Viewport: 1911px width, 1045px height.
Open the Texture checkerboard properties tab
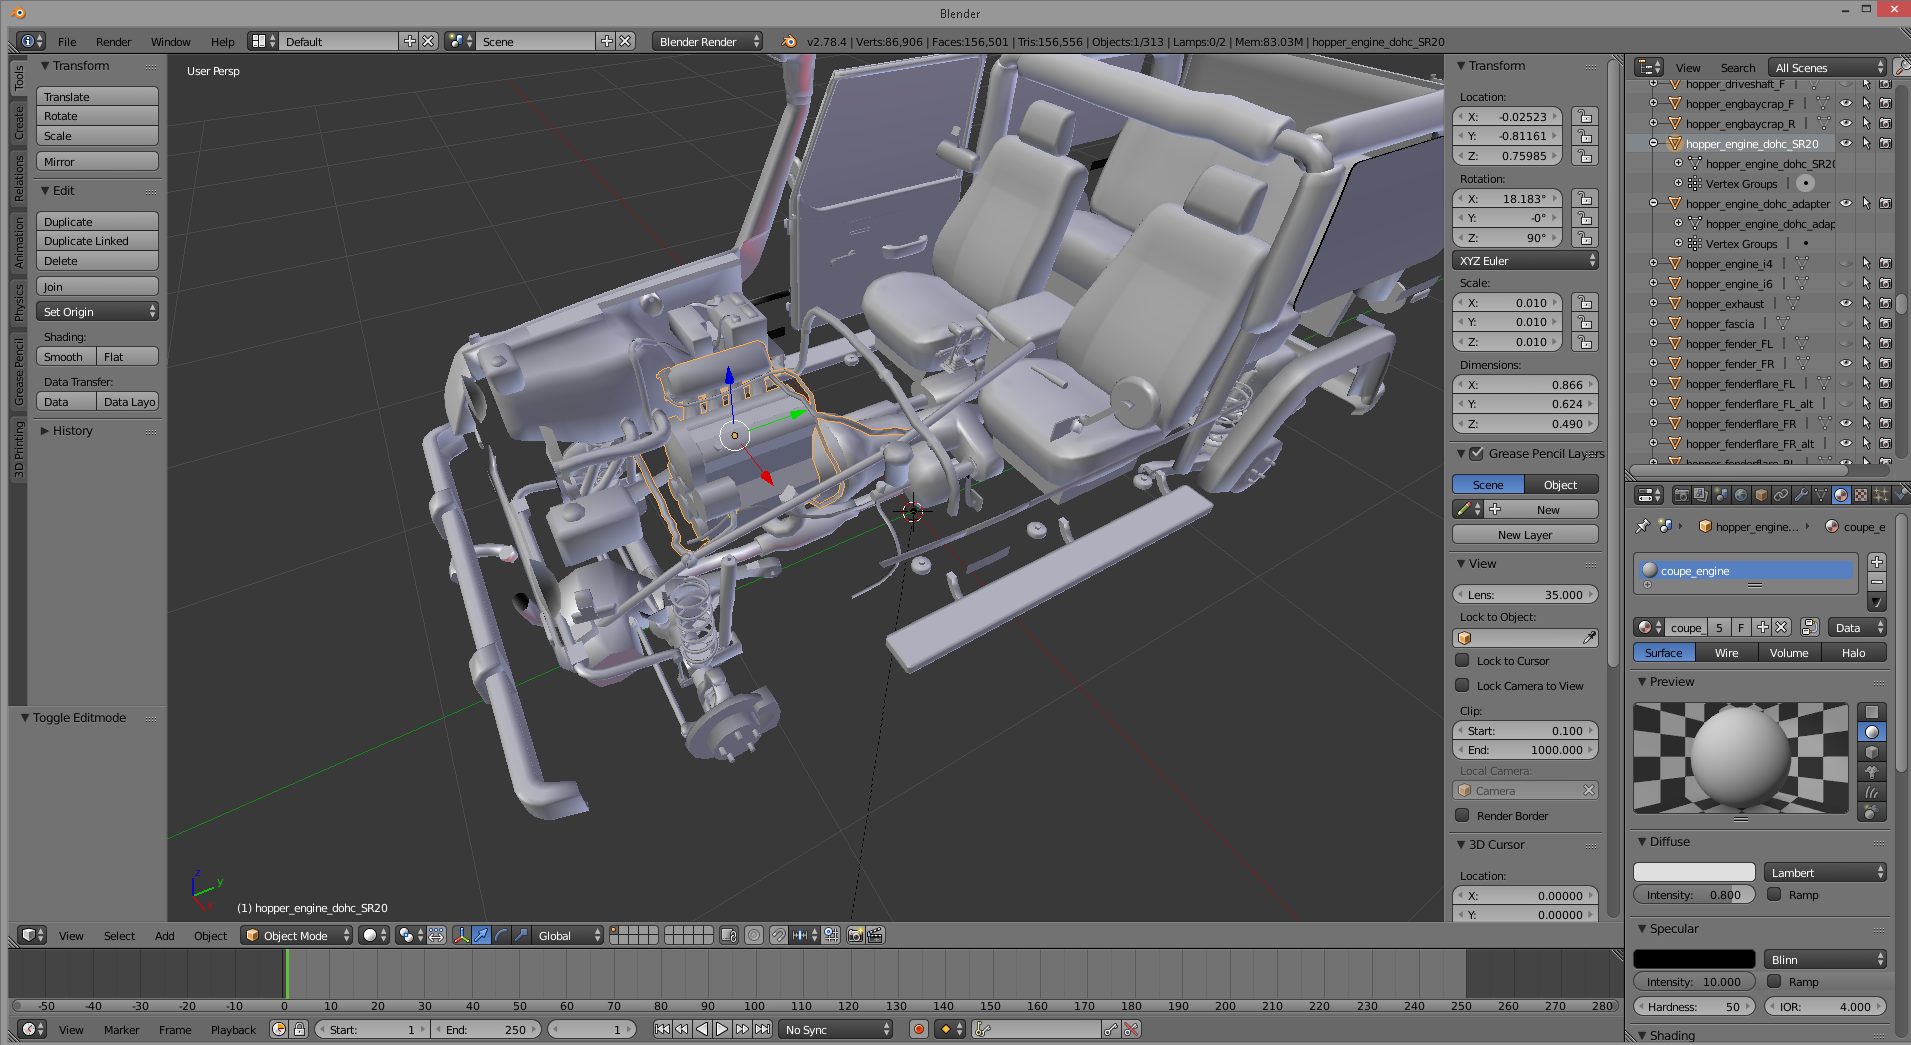click(x=1861, y=496)
